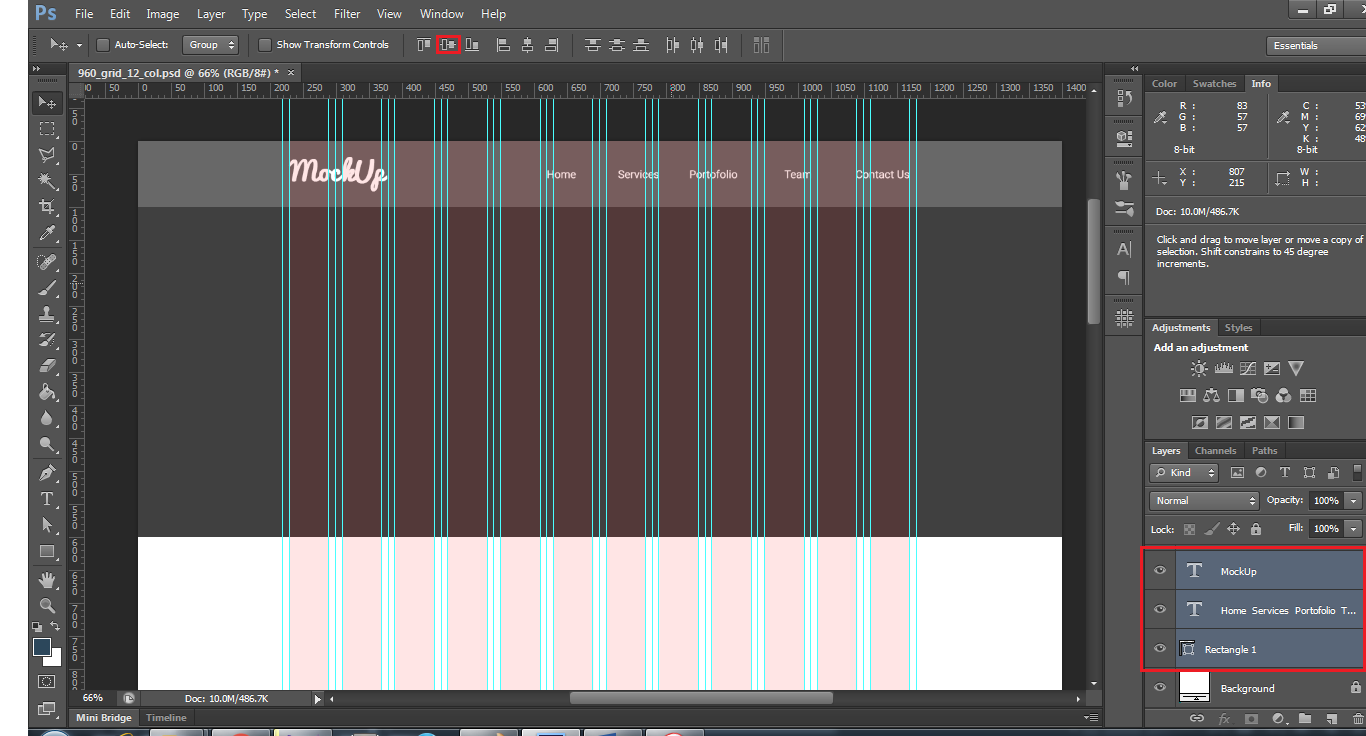Hide the MockUp text layer

(1160, 571)
